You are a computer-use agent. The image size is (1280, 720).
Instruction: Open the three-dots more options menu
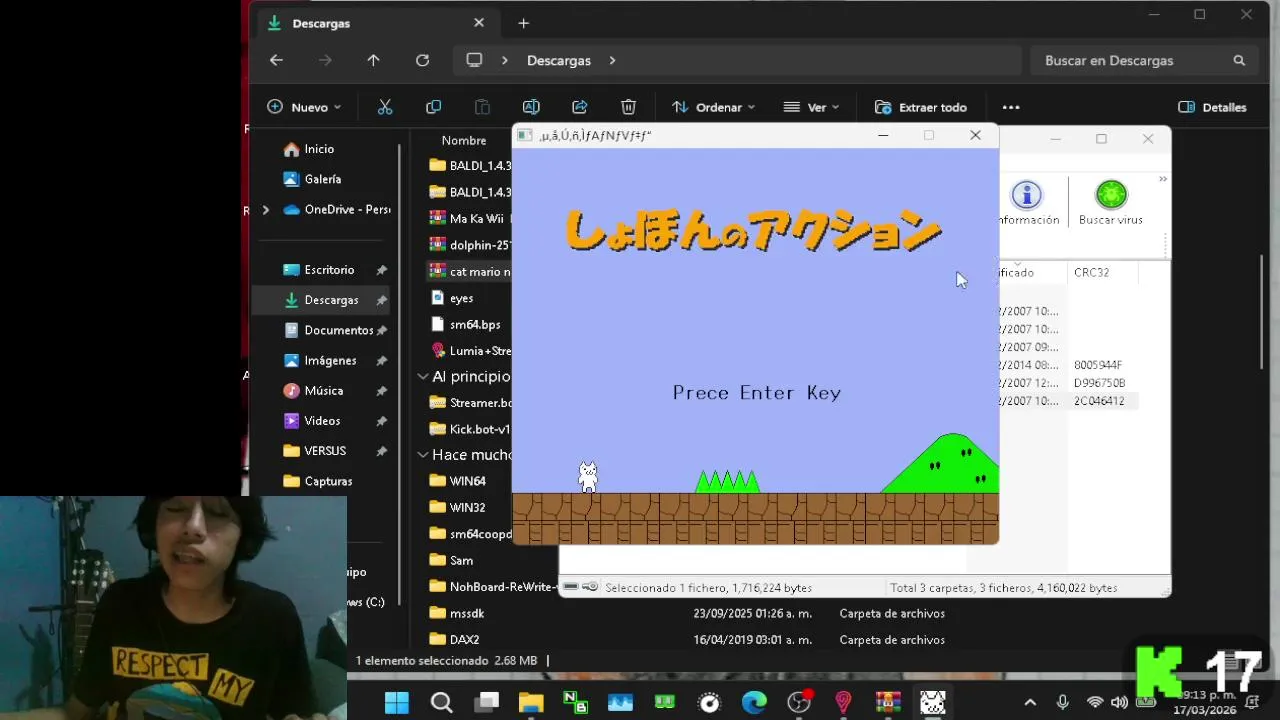[1011, 107]
